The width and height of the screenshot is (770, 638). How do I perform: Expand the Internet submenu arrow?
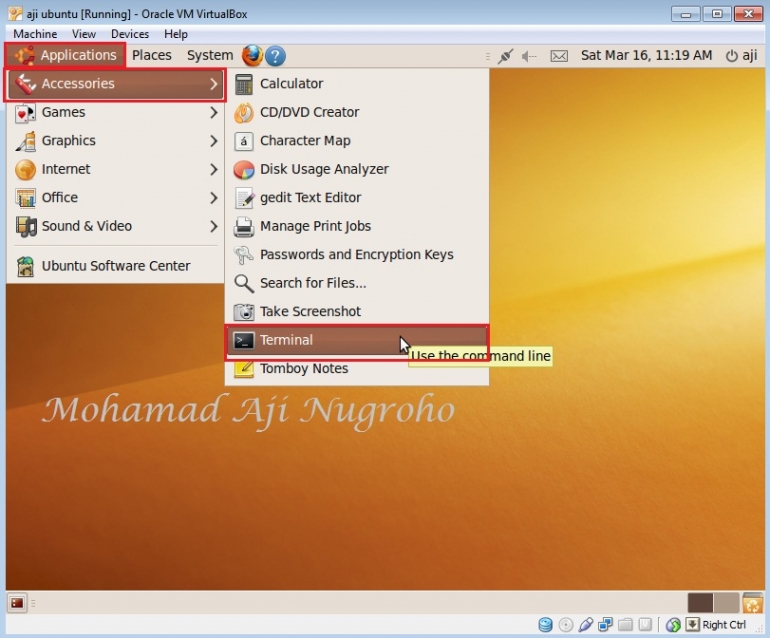point(214,169)
